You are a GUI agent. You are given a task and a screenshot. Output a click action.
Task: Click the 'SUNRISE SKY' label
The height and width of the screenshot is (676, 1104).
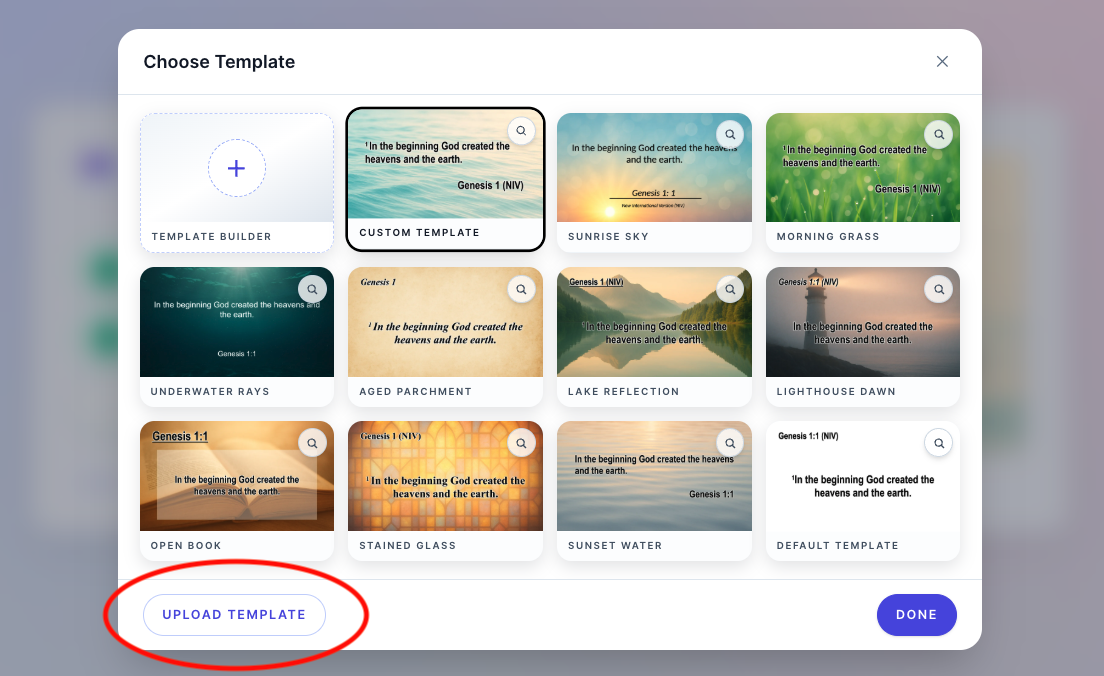coord(608,237)
